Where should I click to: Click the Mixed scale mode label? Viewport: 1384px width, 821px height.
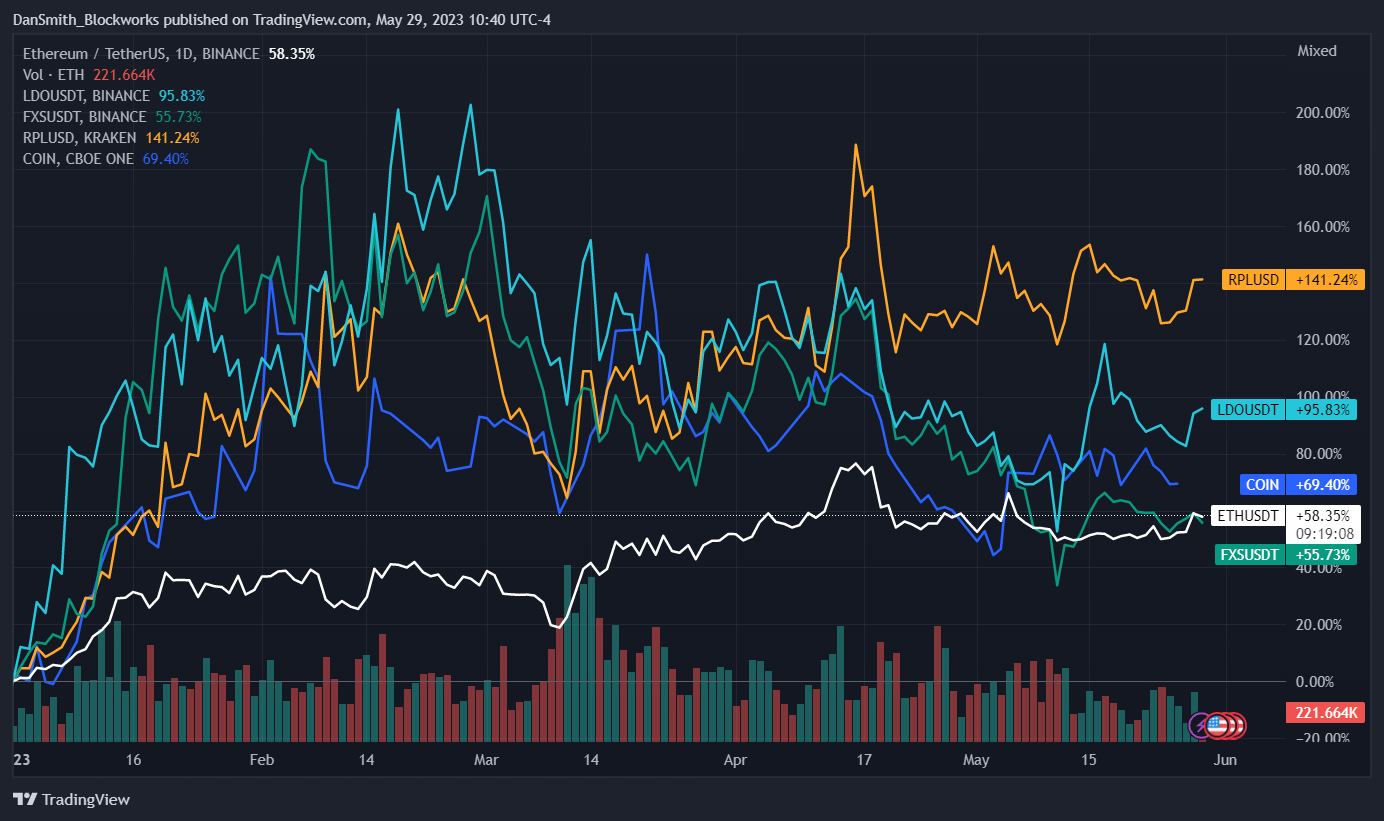pyautogui.click(x=1316, y=51)
